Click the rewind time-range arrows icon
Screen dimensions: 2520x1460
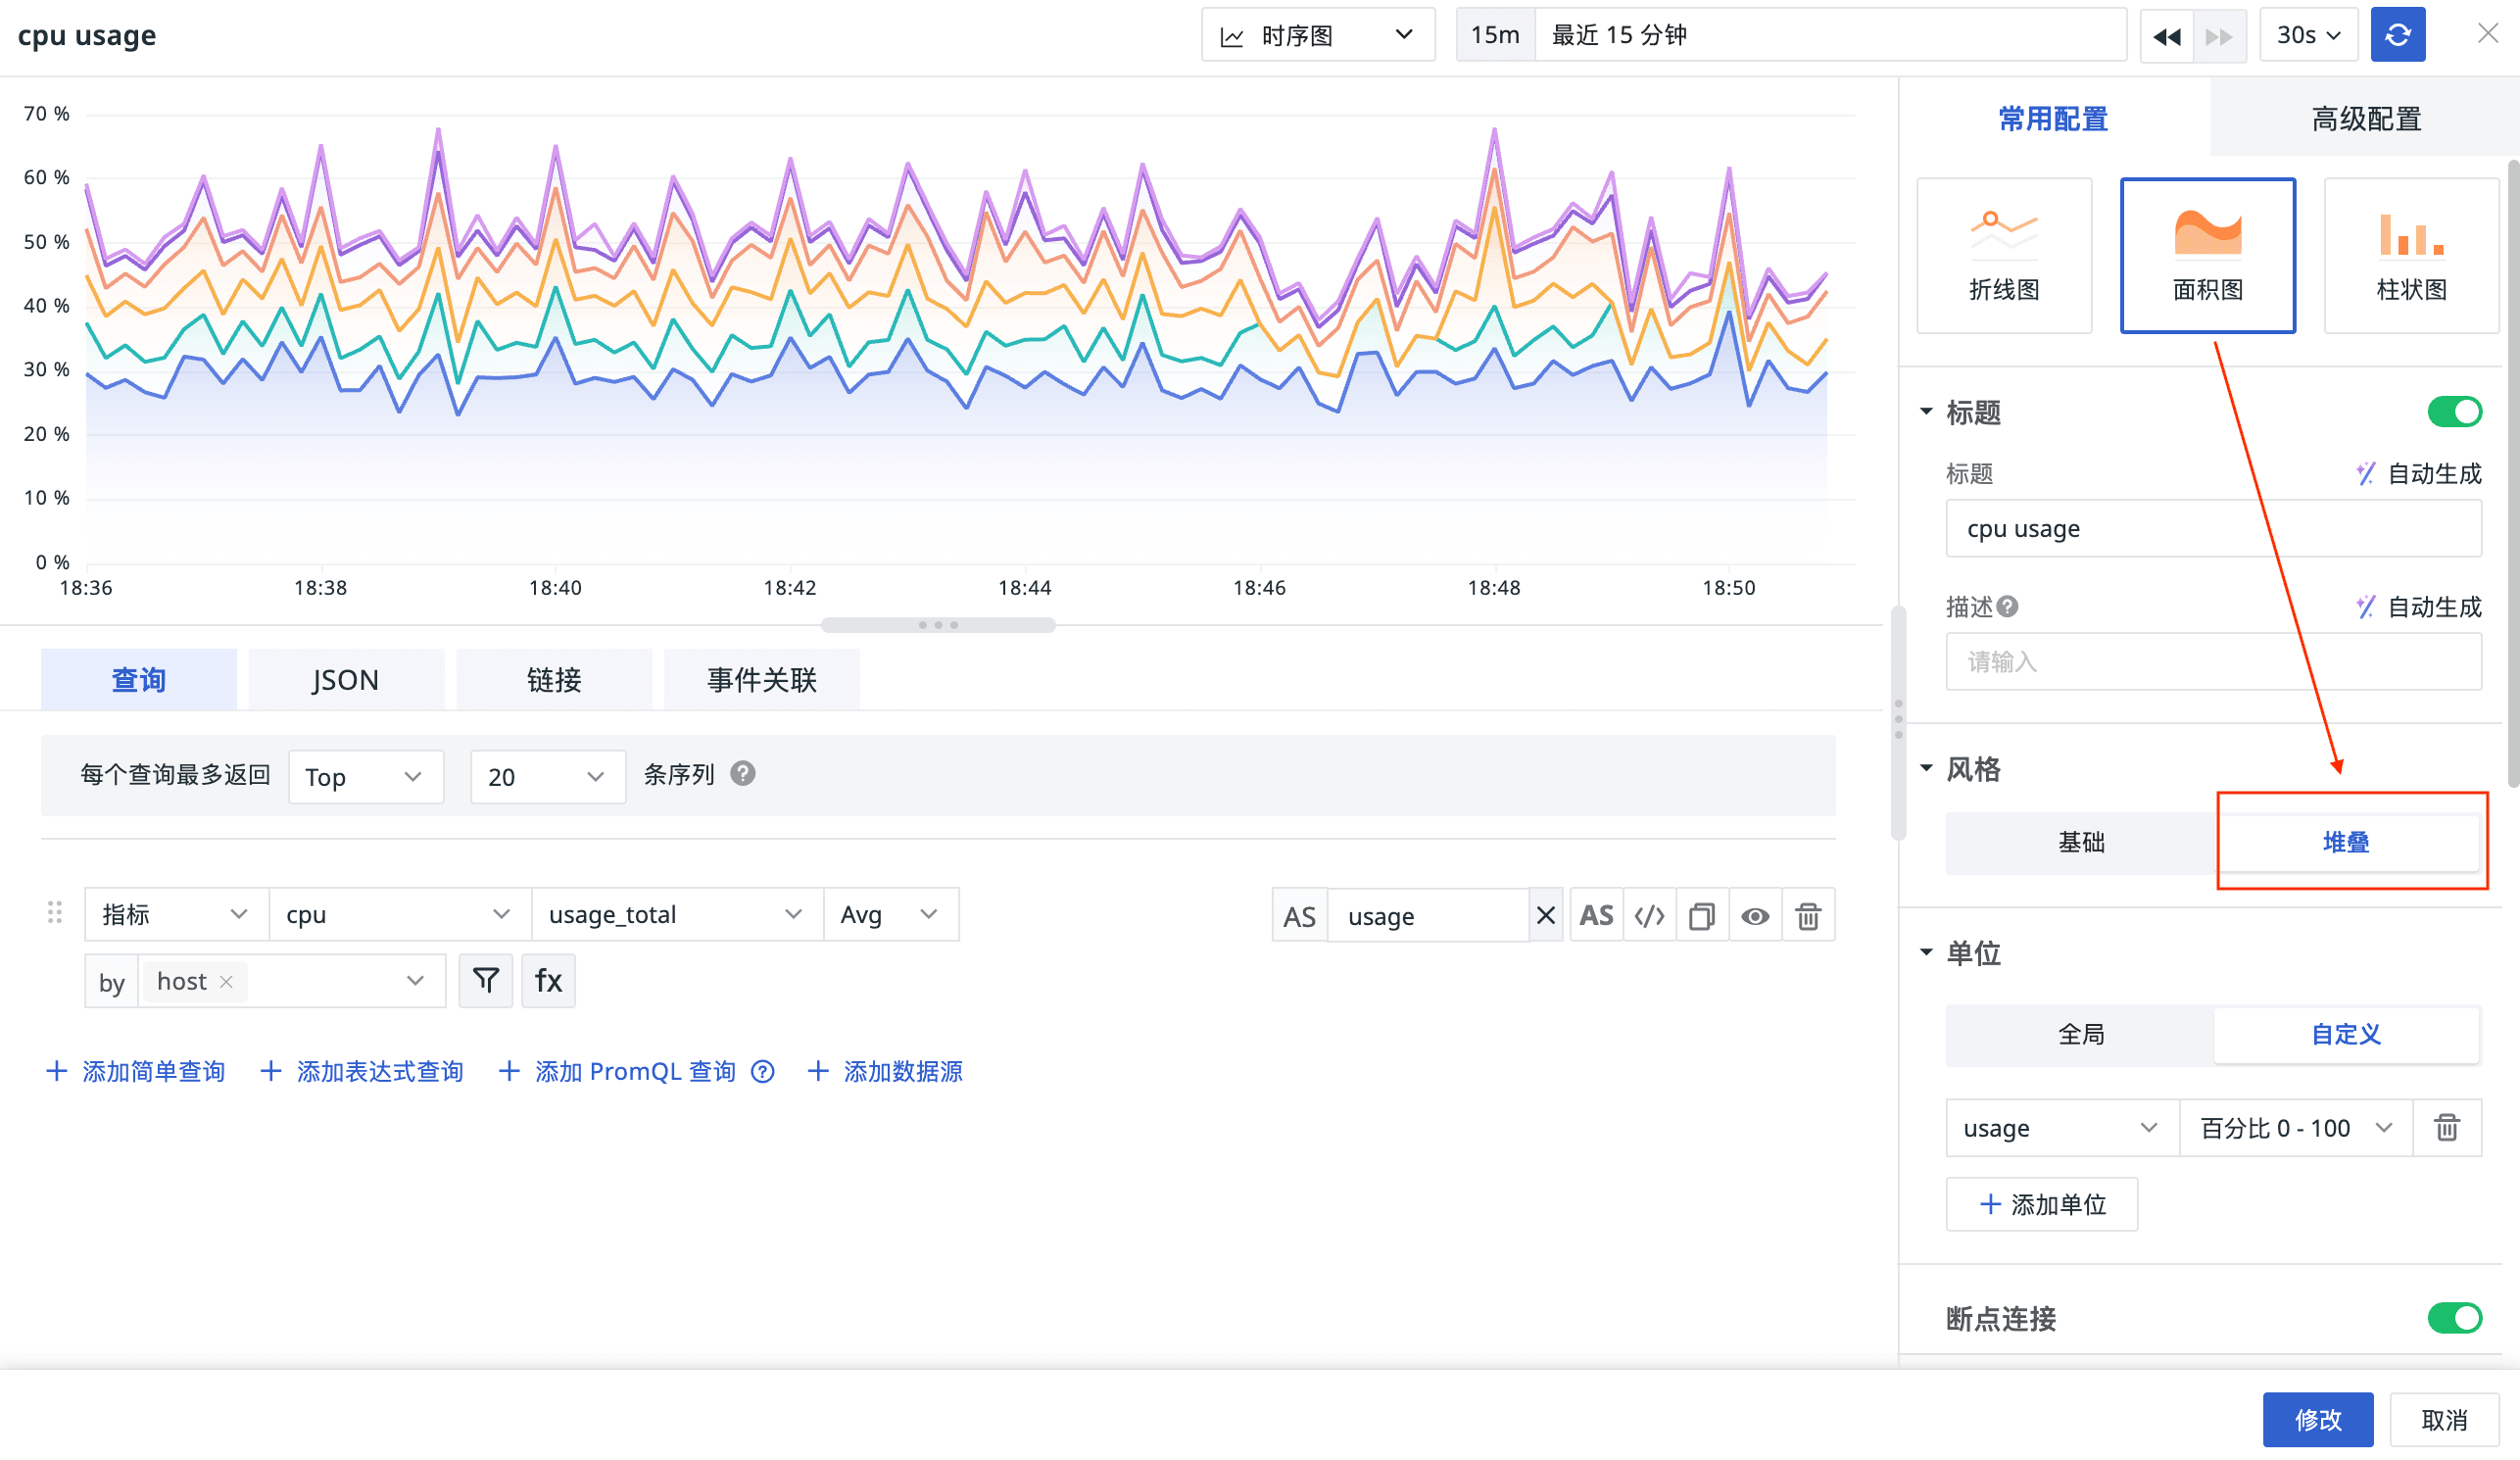pos(2166,36)
